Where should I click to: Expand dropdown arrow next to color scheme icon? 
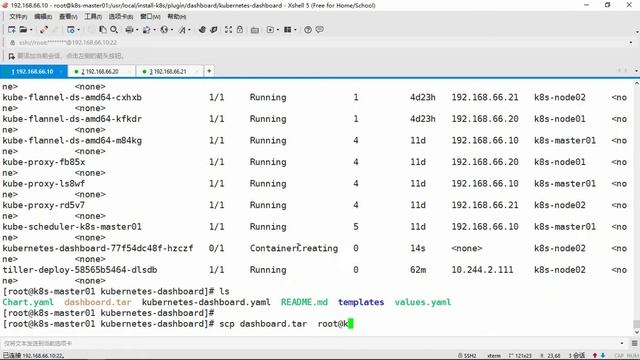(x=154, y=30)
